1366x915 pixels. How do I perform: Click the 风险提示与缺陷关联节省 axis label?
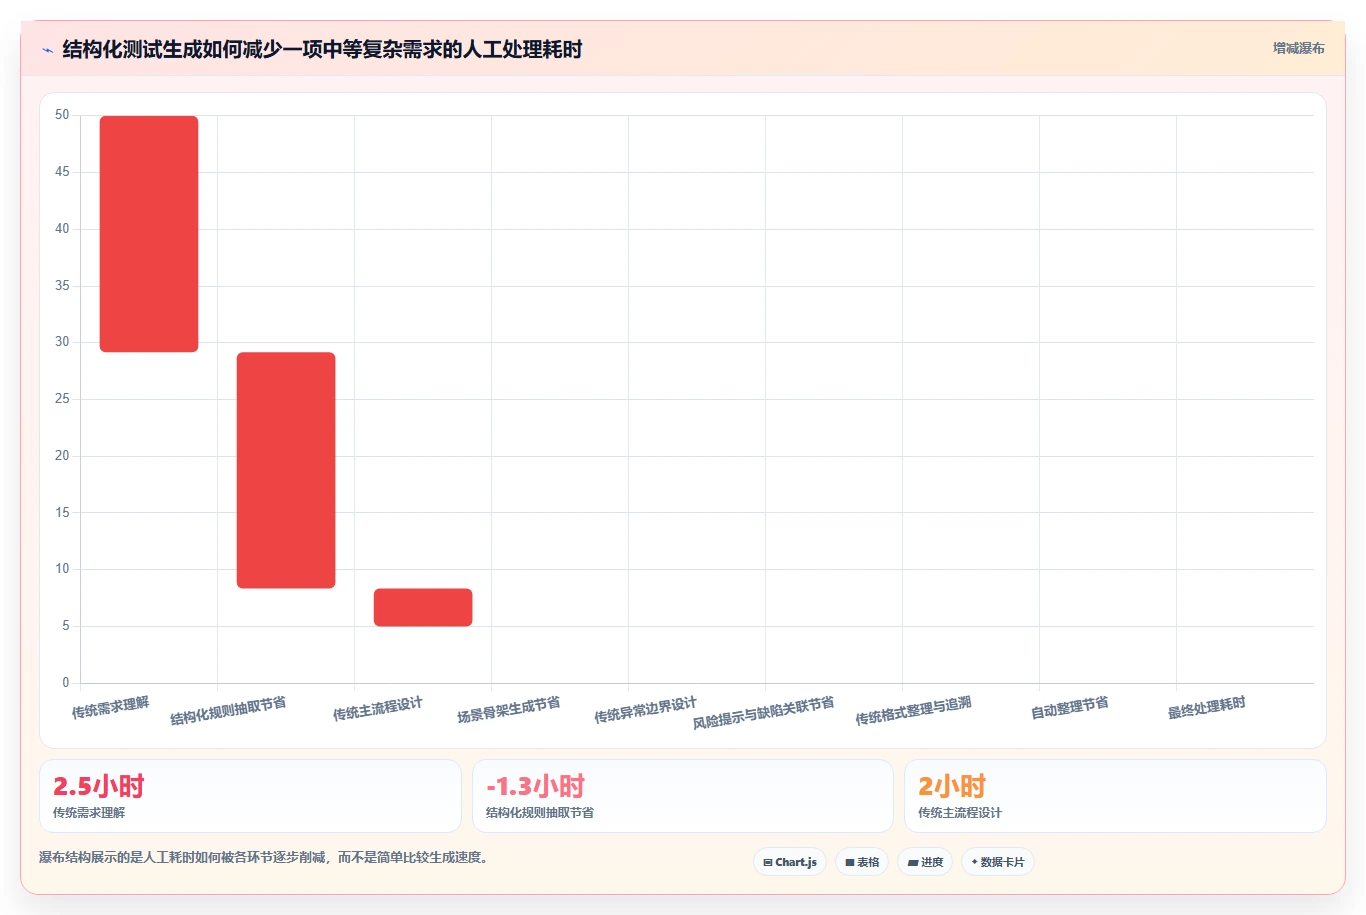(x=763, y=712)
